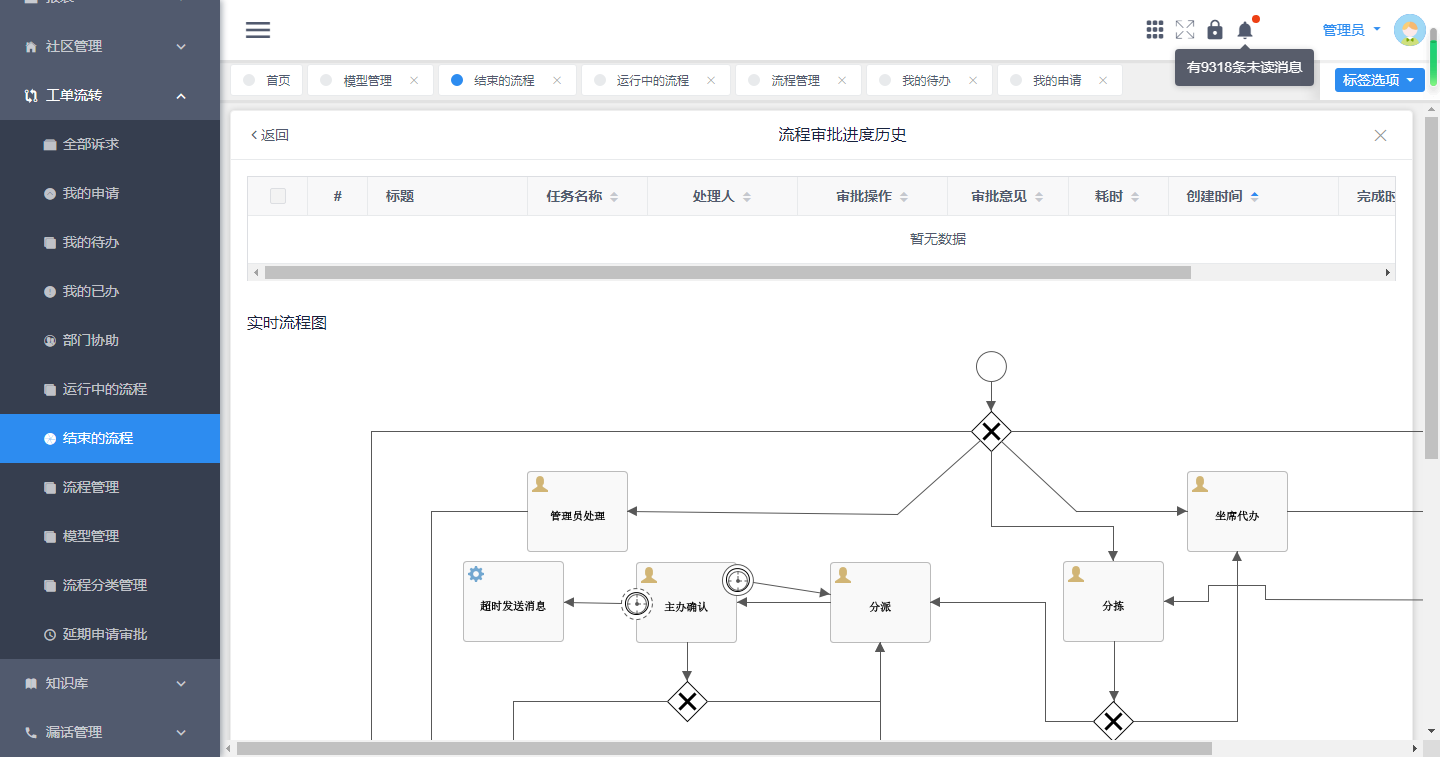Toggle the hamburger sidebar menu
Viewport: 1440px width, 757px height.
pyautogui.click(x=258, y=30)
